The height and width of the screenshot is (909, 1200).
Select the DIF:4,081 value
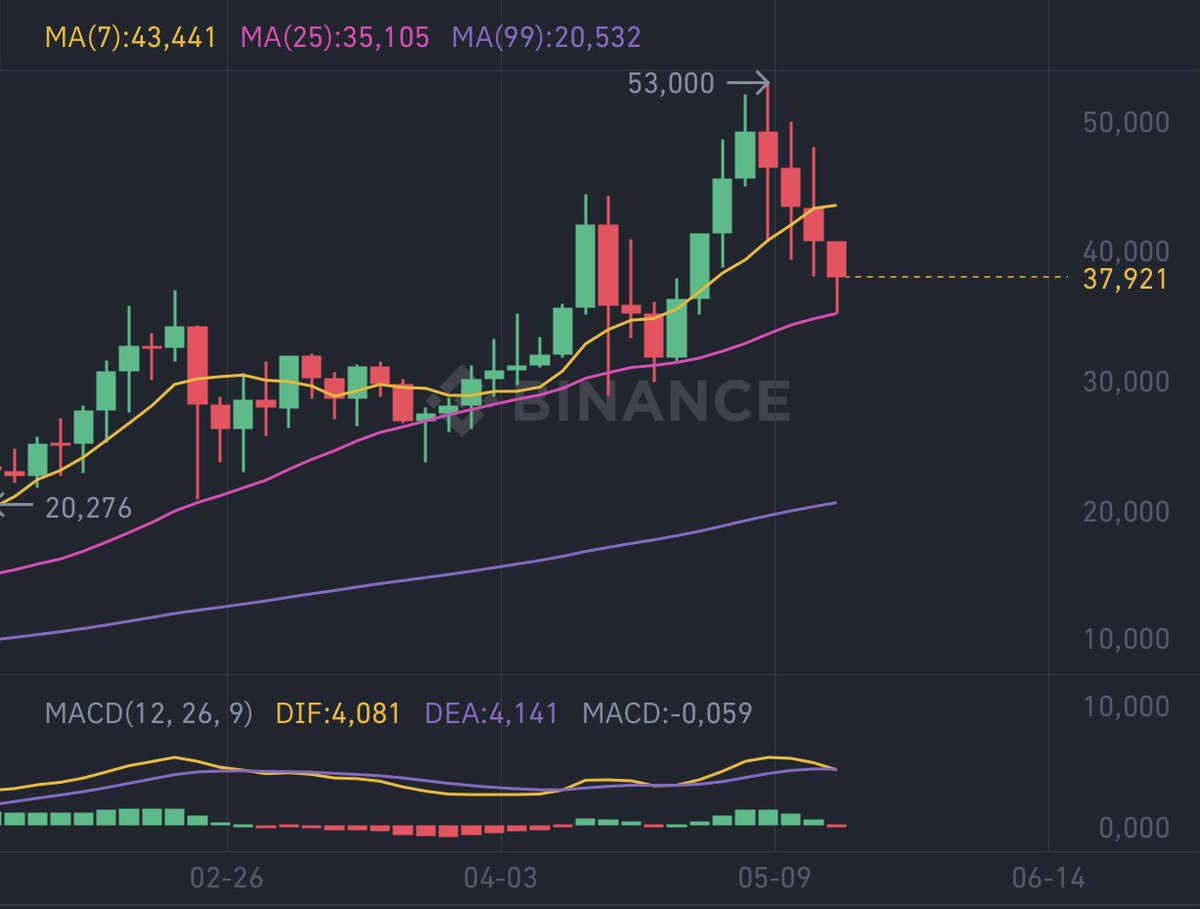pos(338,714)
